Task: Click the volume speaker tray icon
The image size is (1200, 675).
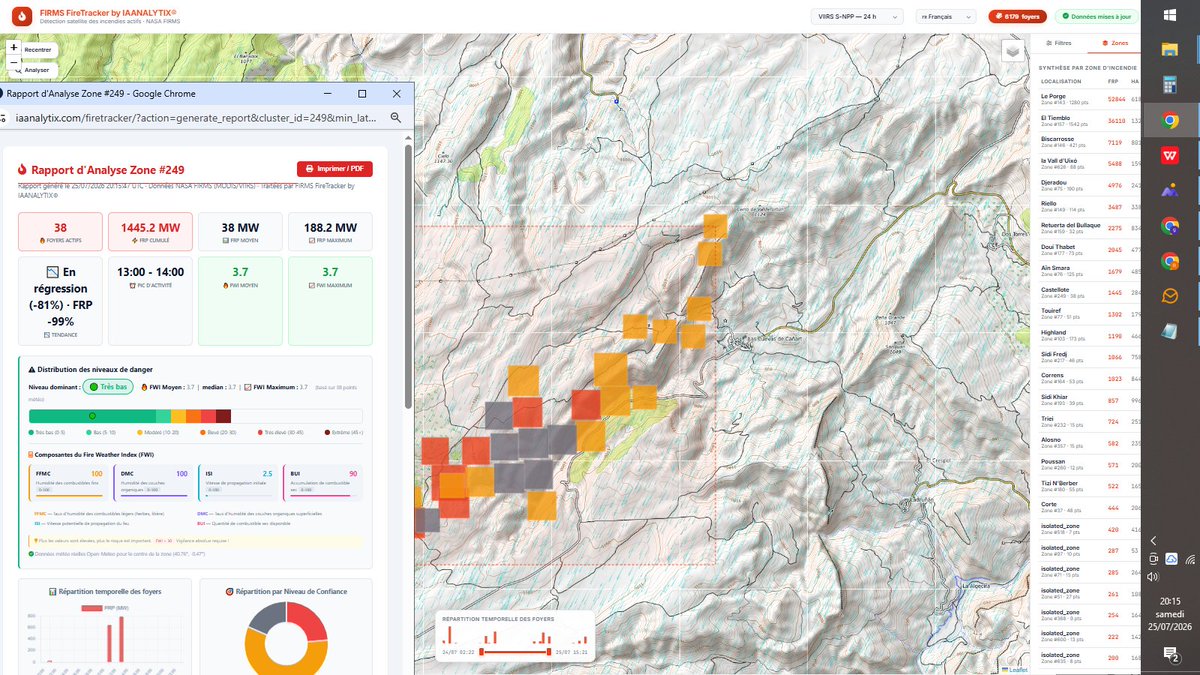Action: (x=1153, y=576)
